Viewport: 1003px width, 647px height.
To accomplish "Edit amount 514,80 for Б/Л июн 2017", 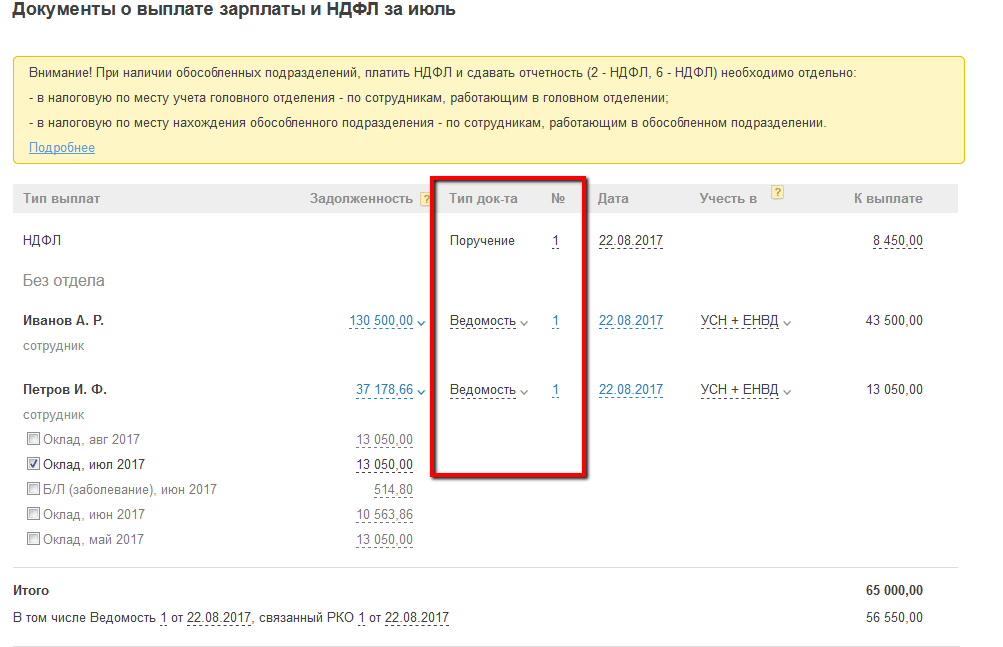I will tap(393, 490).
